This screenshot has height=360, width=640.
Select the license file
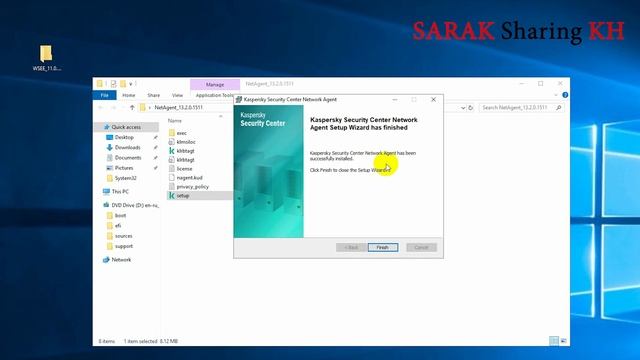[184, 169]
